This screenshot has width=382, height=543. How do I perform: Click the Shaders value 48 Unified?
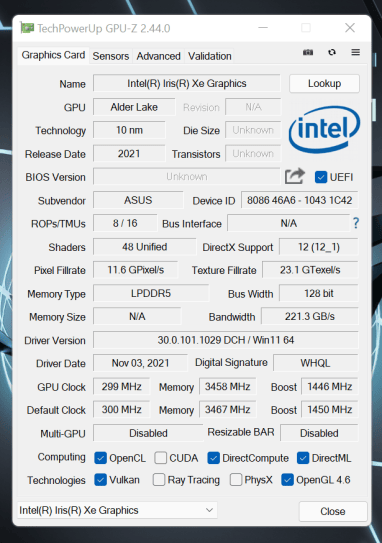(144, 247)
